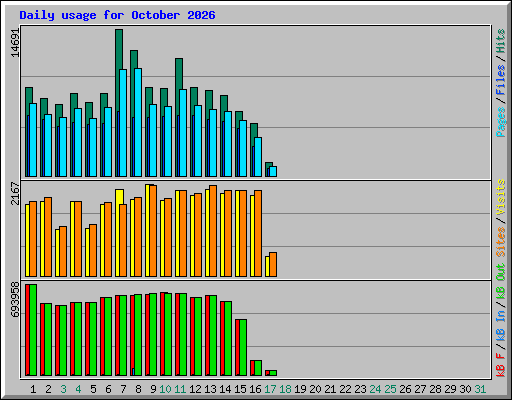Click the cyan pages bar for day 1
The width and height of the screenshot is (512, 400).
click(x=33, y=140)
